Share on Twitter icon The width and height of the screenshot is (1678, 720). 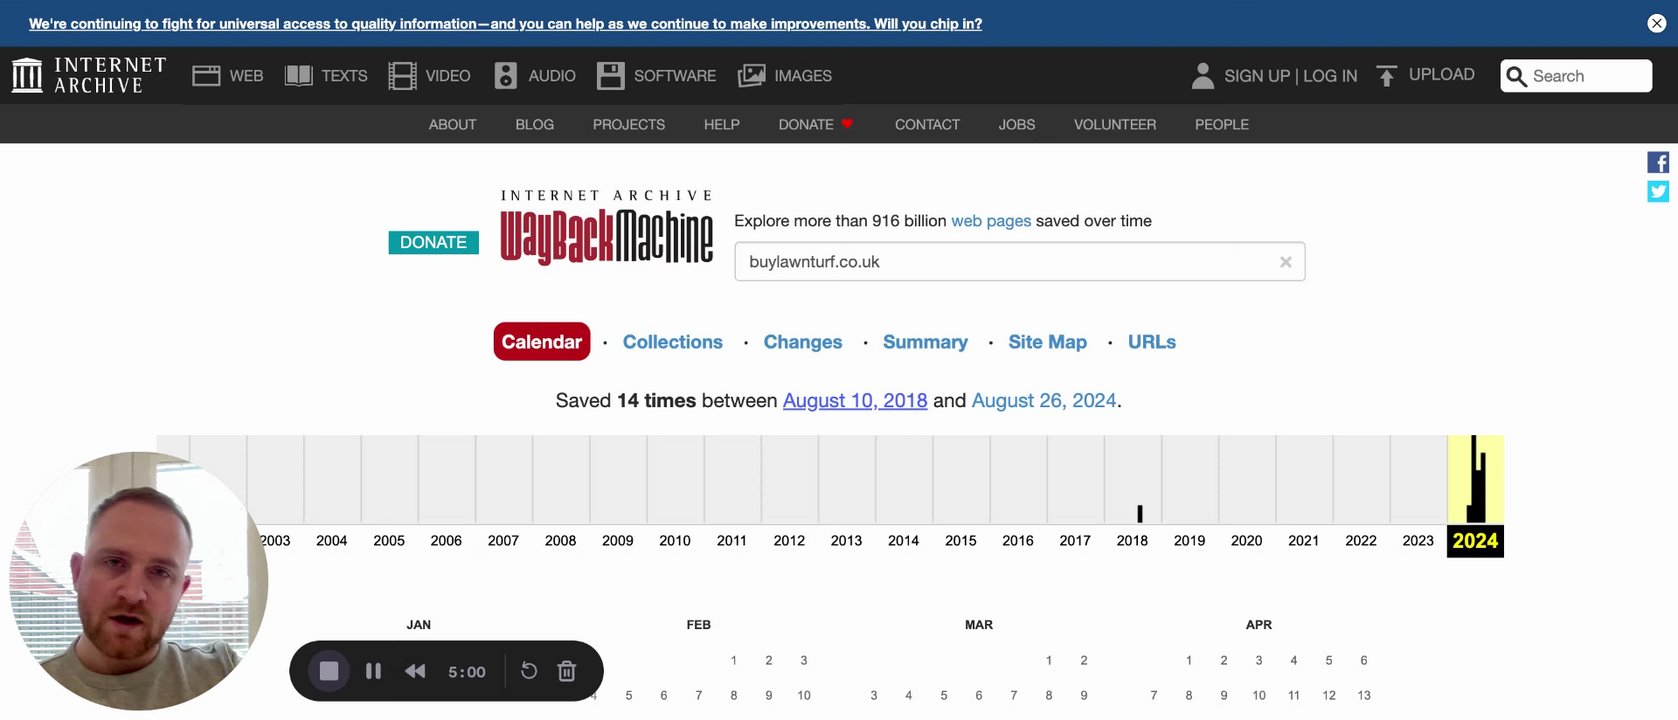tap(1658, 191)
